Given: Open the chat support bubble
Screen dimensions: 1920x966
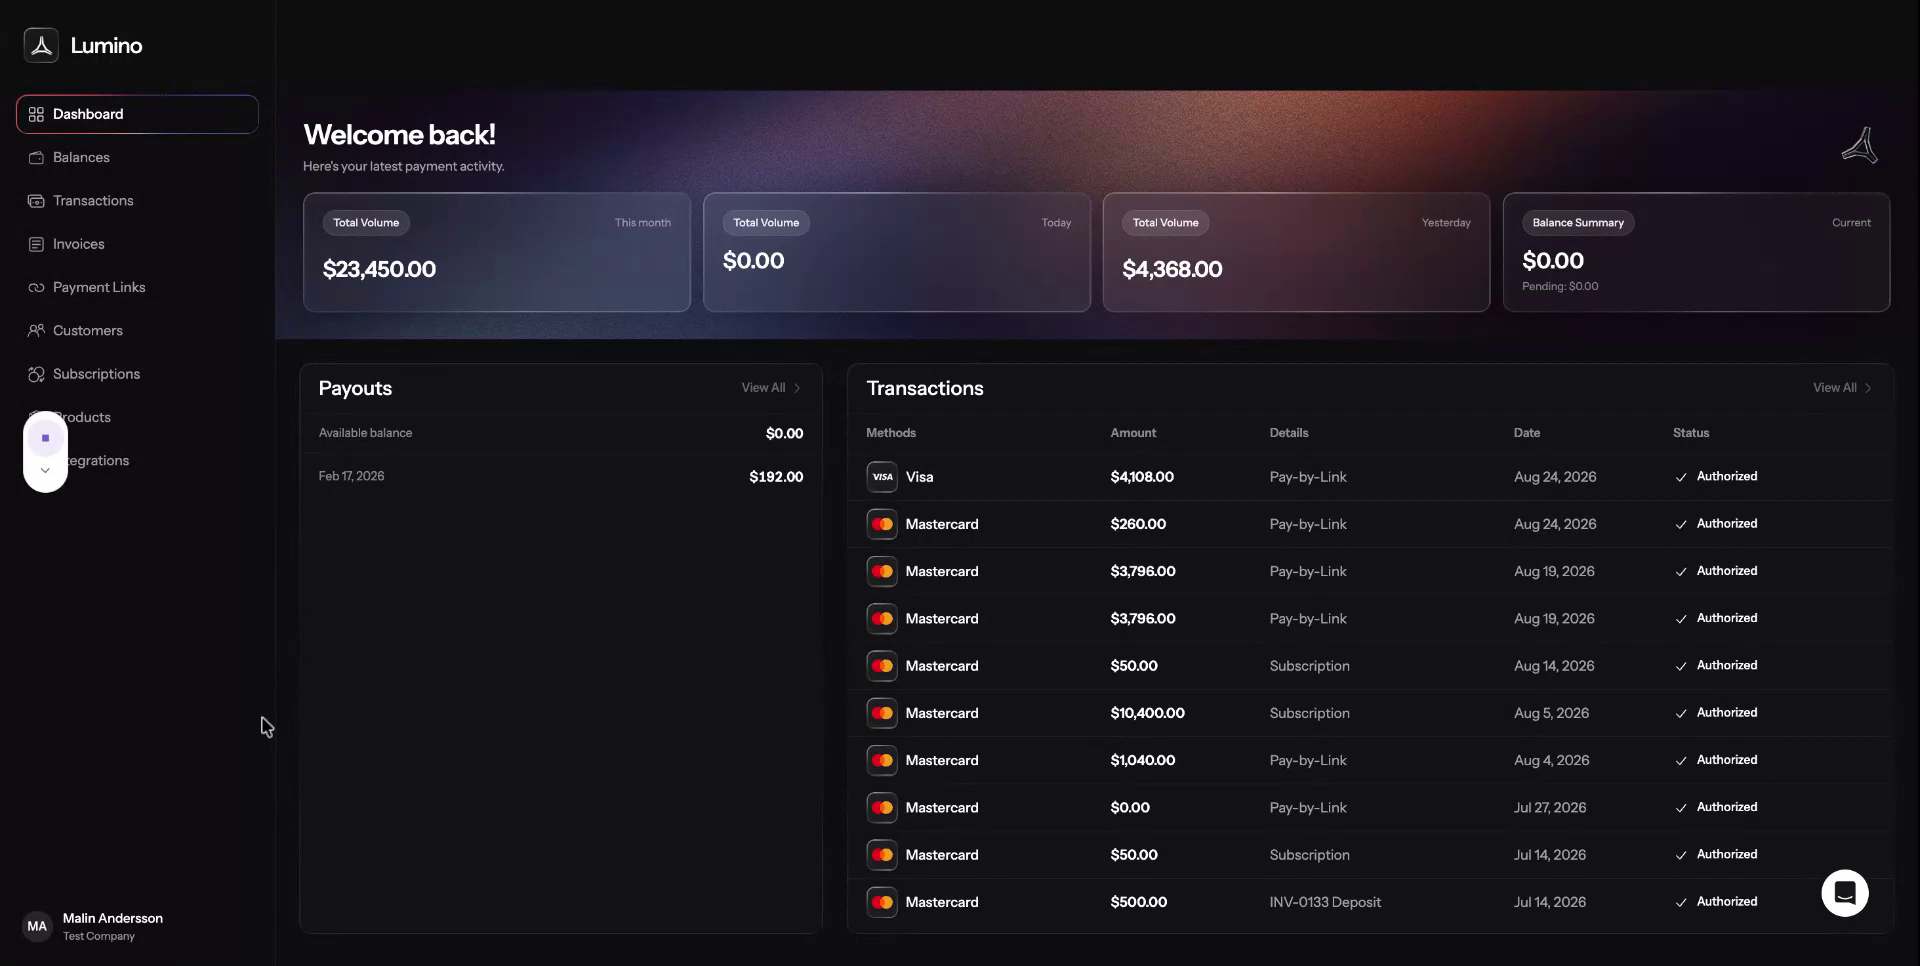Looking at the screenshot, I should tap(1845, 893).
